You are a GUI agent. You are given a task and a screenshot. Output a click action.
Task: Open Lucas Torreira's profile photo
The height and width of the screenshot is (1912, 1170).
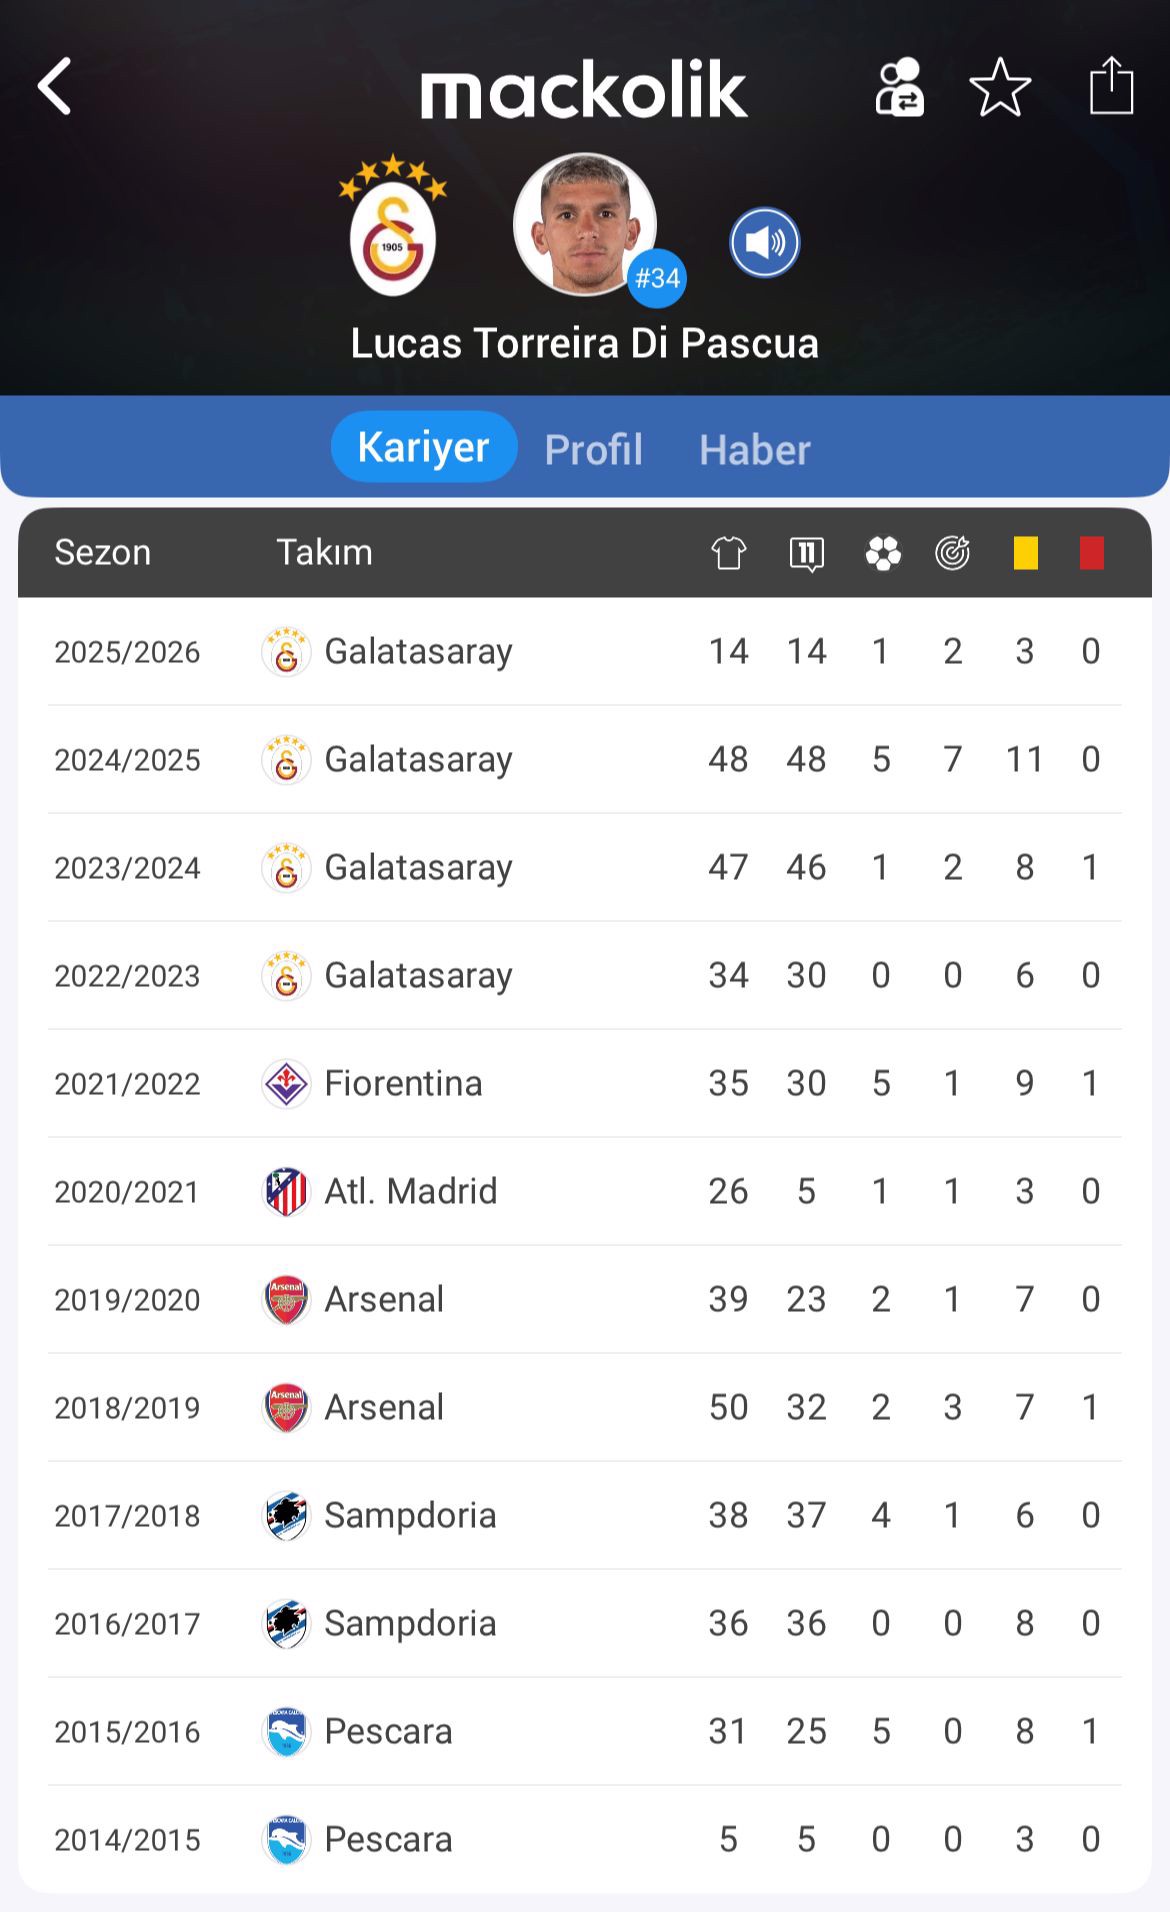pyautogui.click(x=584, y=224)
